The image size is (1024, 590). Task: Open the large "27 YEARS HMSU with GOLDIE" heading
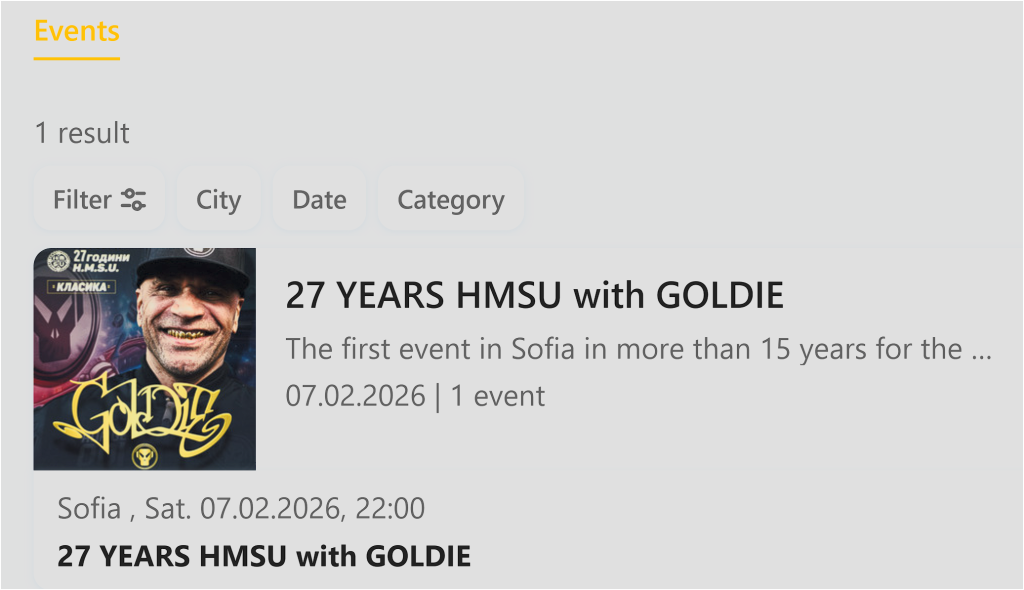click(x=535, y=296)
